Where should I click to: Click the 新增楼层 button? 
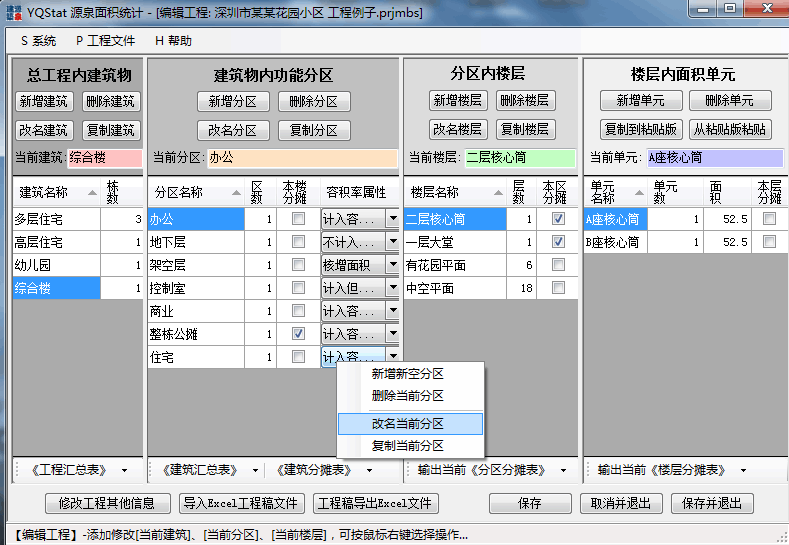click(457, 100)
